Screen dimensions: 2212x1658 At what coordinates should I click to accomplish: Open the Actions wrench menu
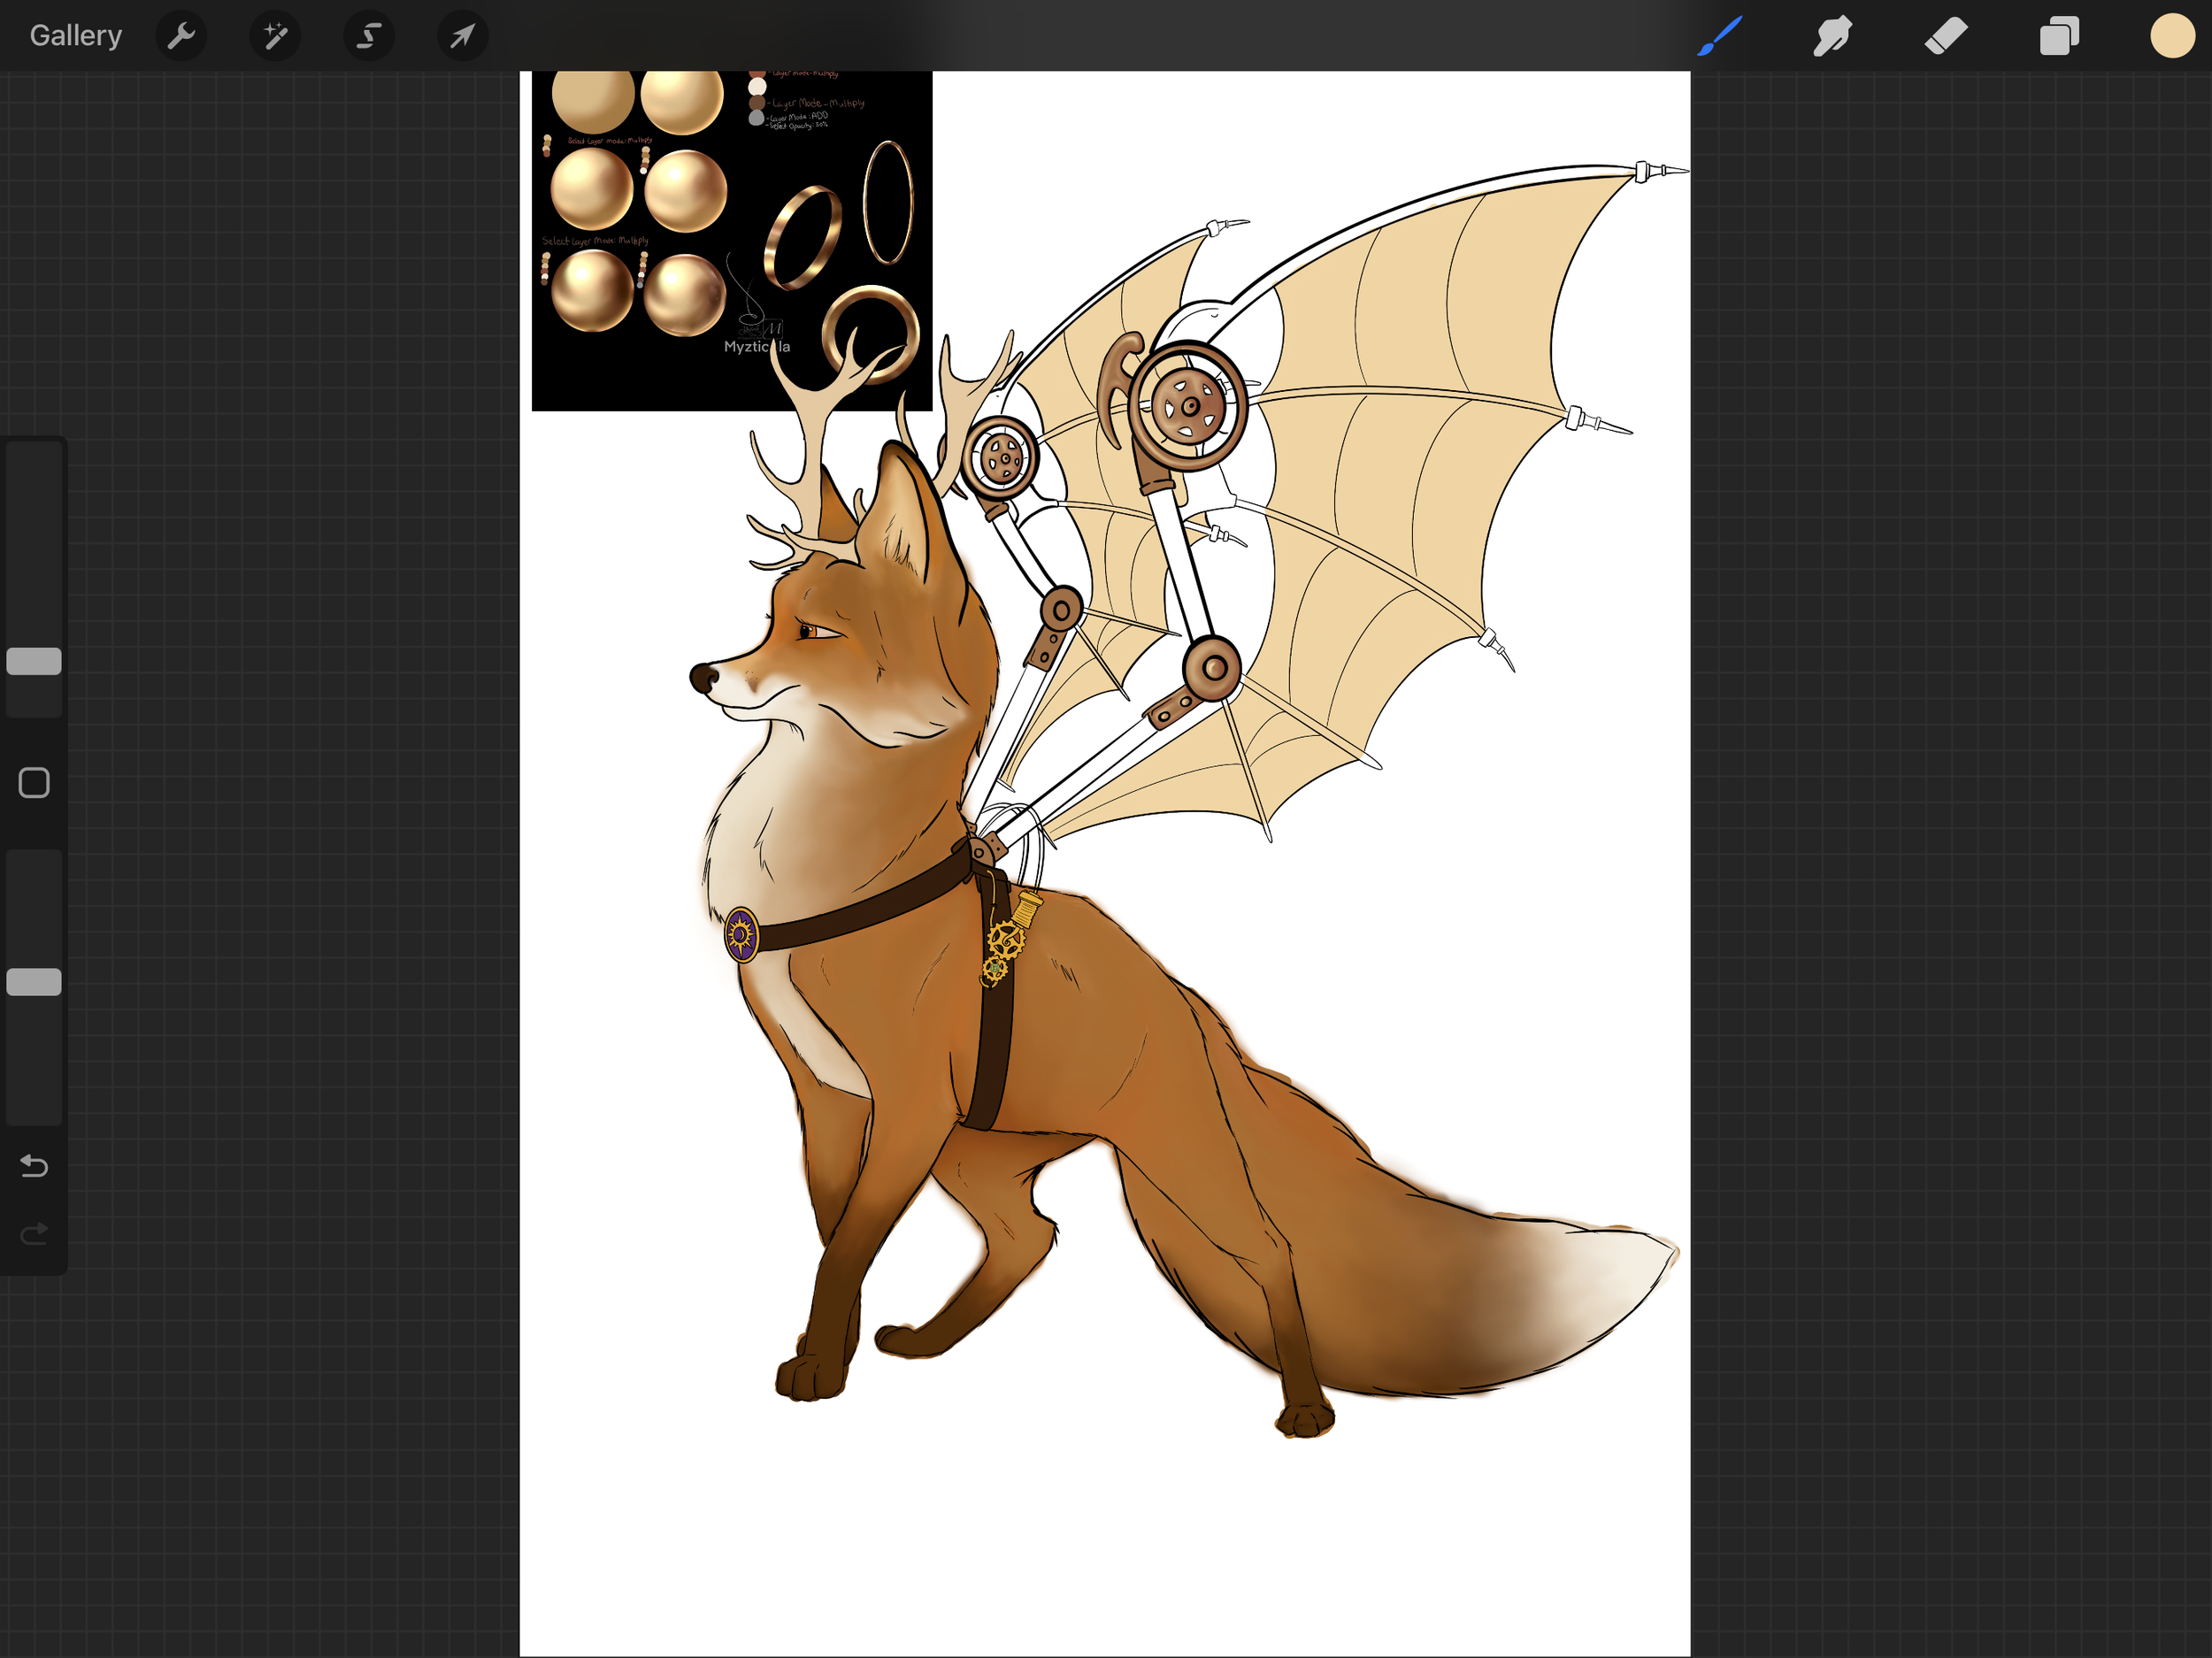[x=181, y=36]
